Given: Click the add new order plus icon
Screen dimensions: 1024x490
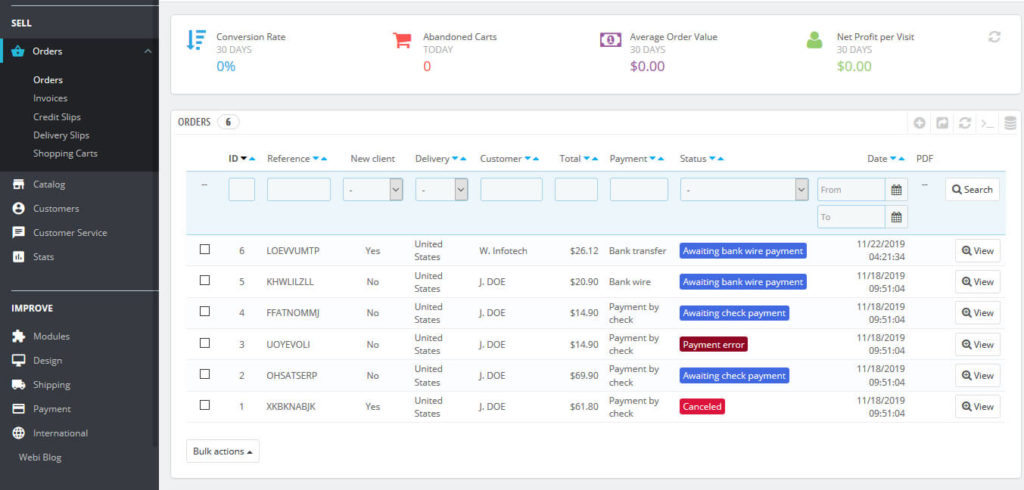Looking at the screenshot, I should coord(919,123).
